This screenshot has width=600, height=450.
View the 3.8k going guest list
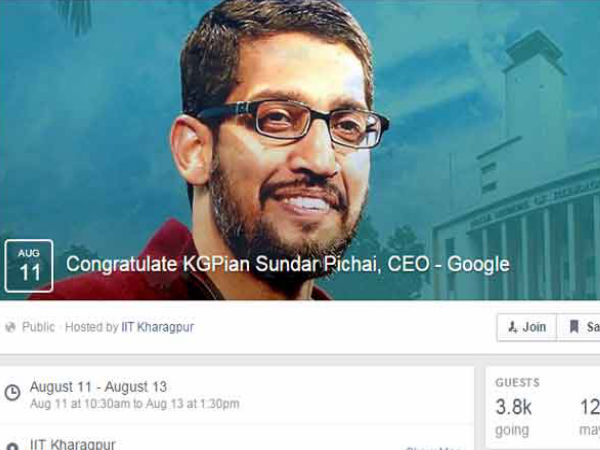point(514,407)
